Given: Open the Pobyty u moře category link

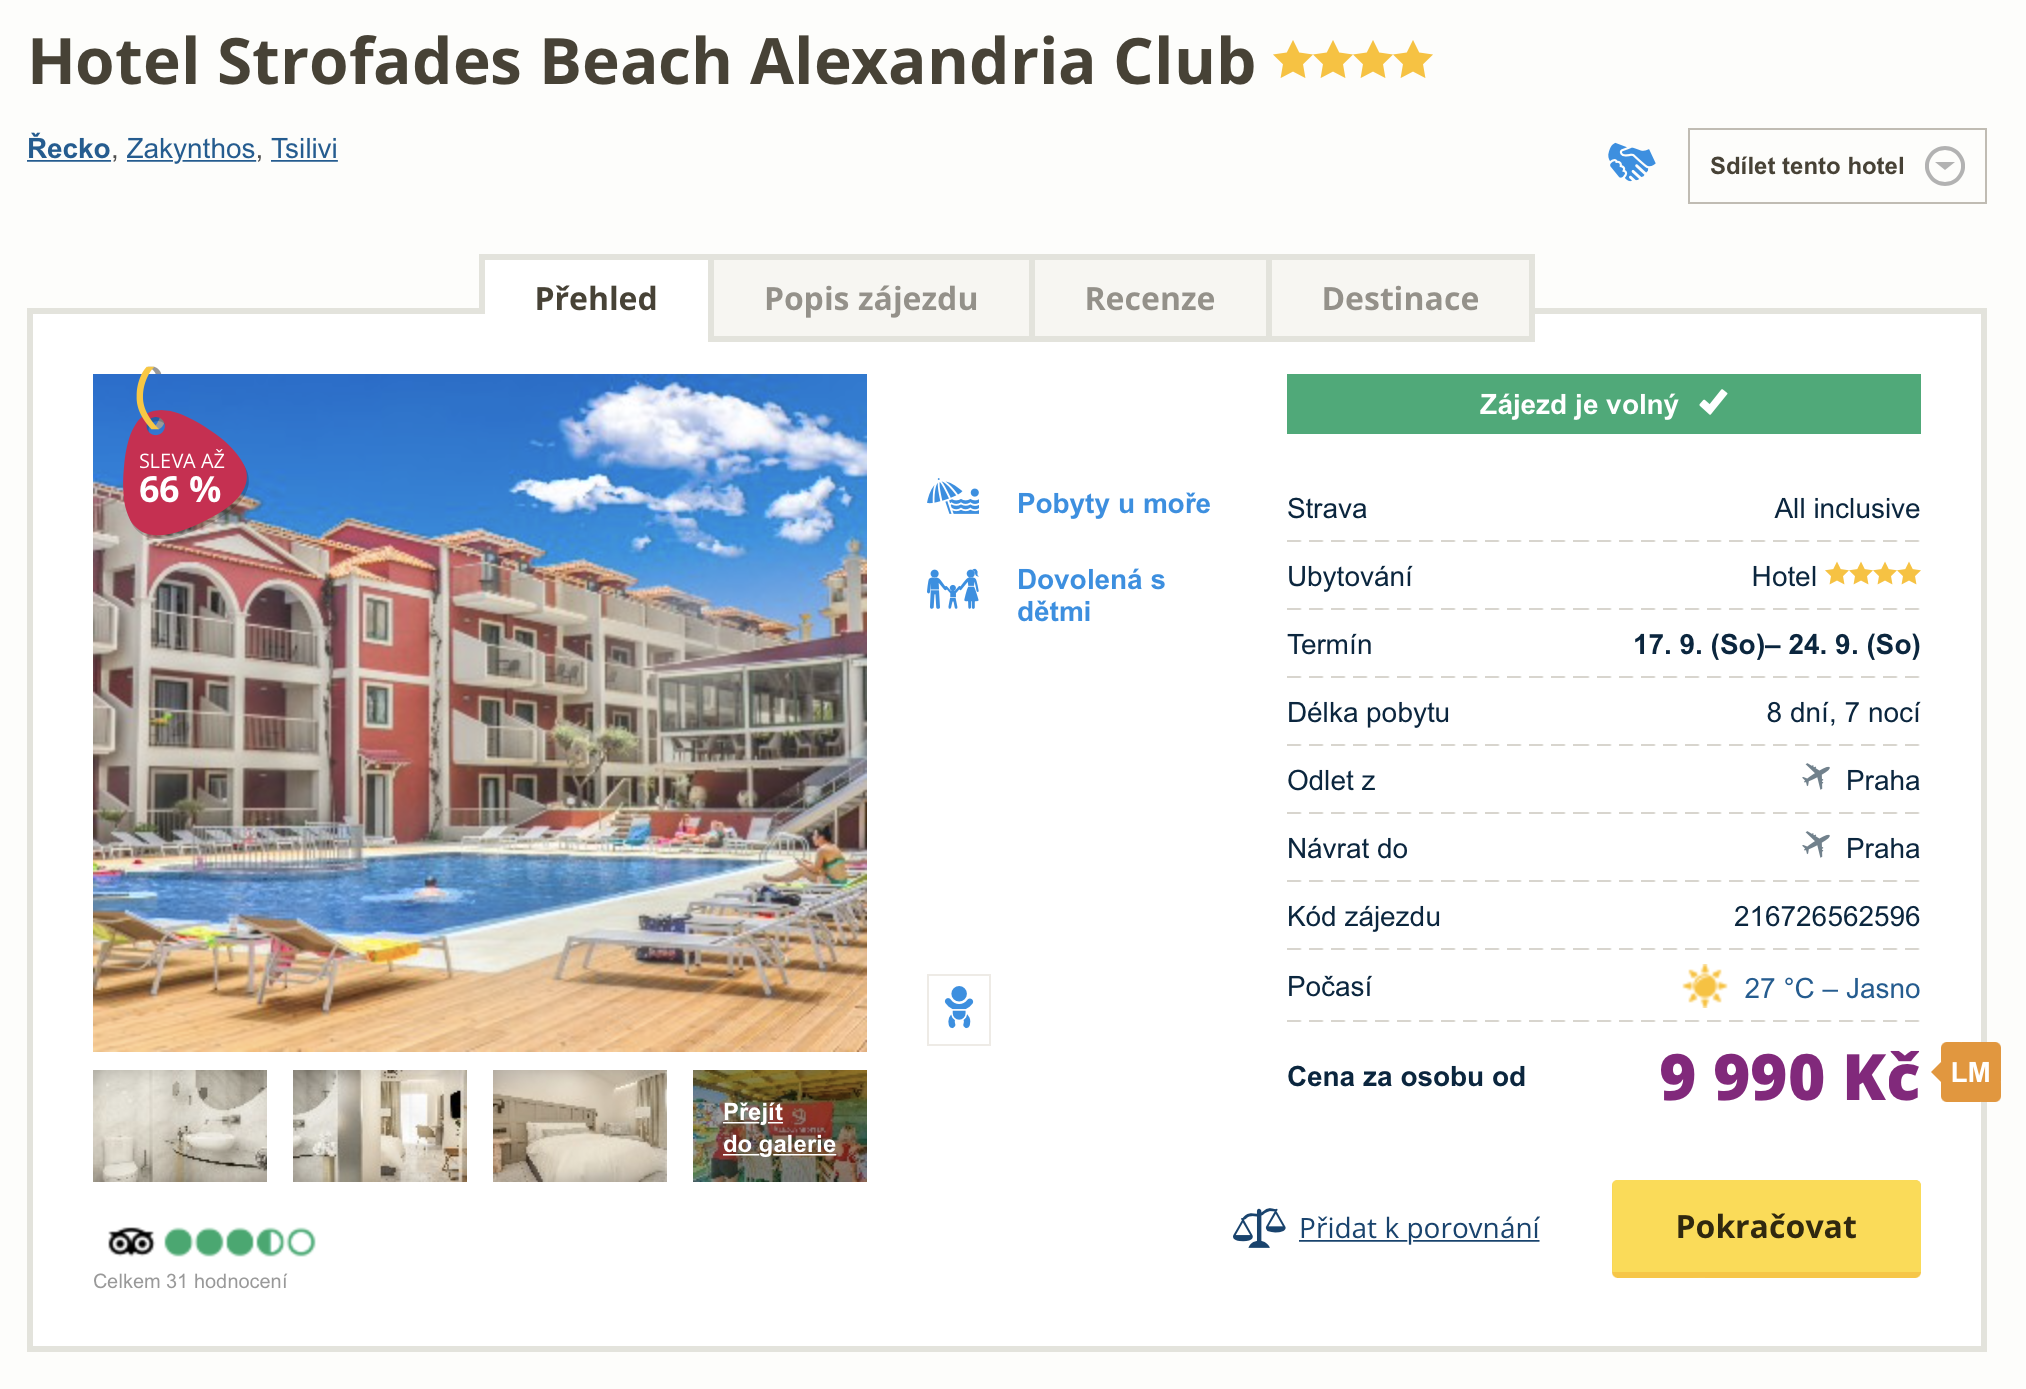Looking at the screenshot, I should pos(1113,503).
